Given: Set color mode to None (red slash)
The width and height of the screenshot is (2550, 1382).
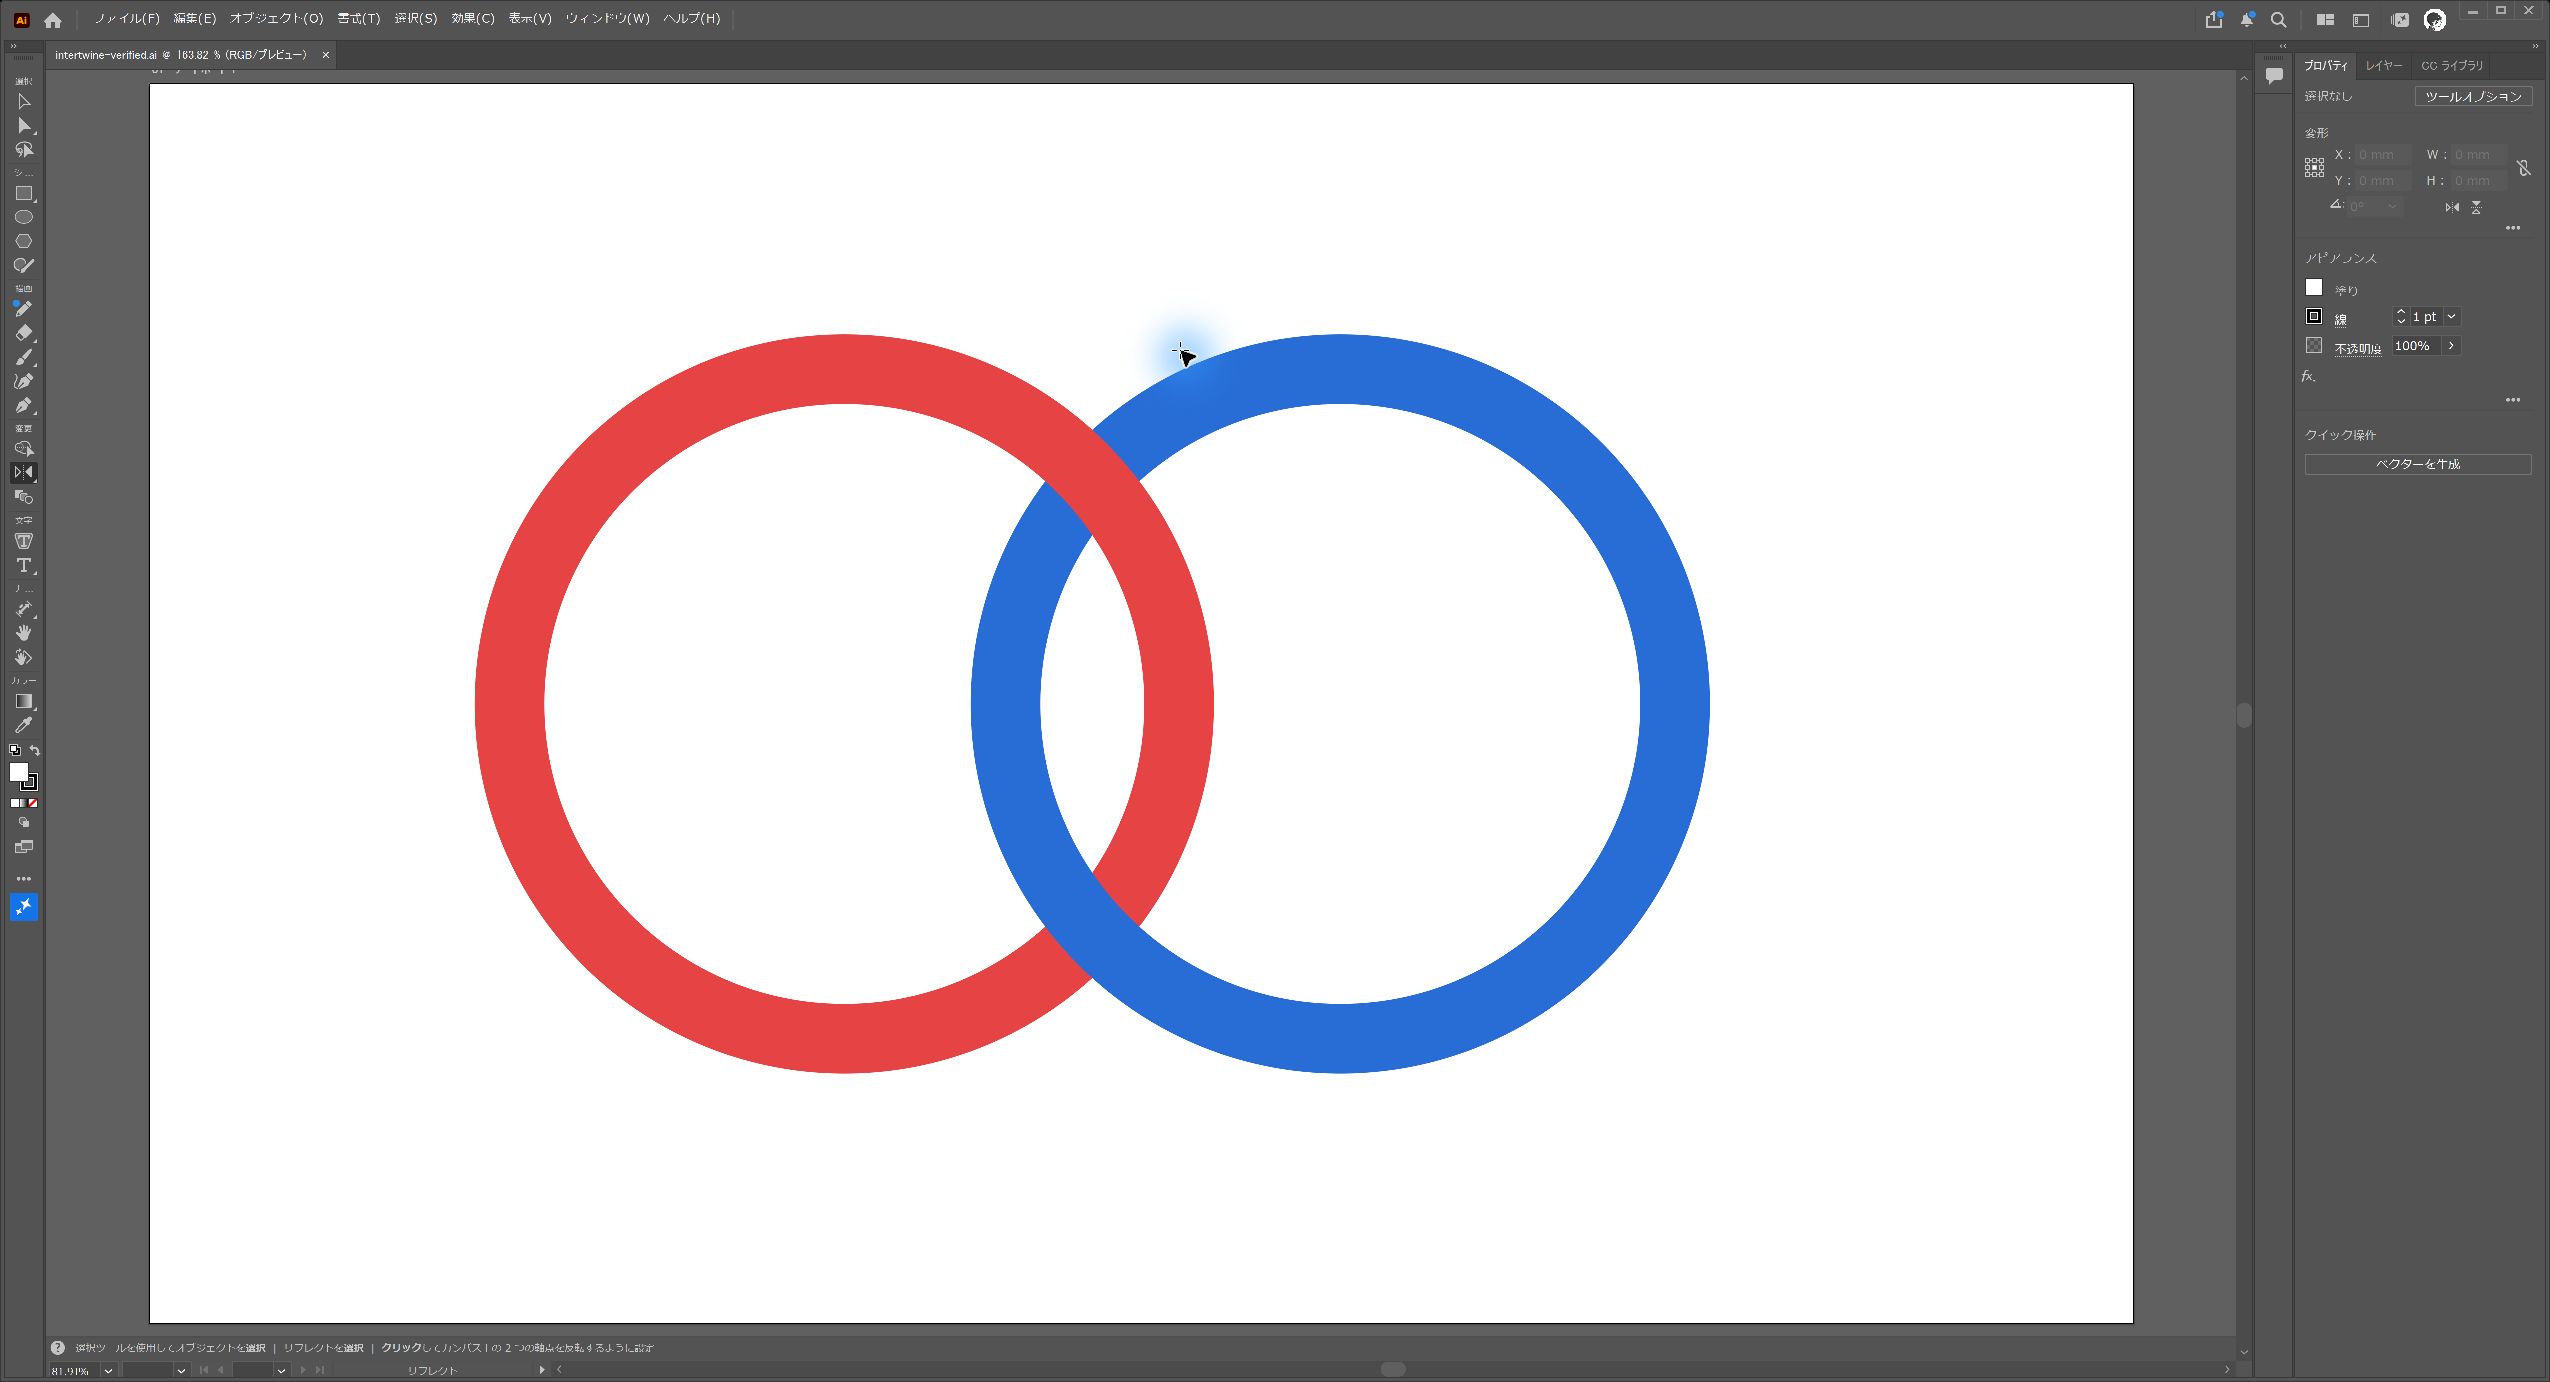Looking at the screenshot, I should point(33,803).
